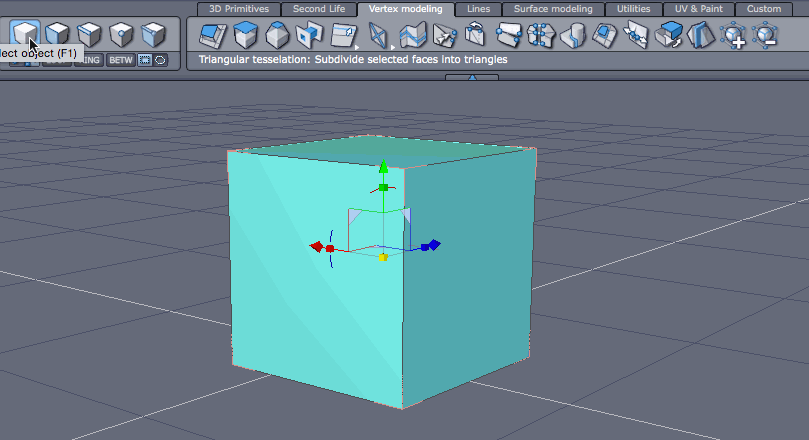
Task: Select the Thickness tool
Action: coord(701,35)
